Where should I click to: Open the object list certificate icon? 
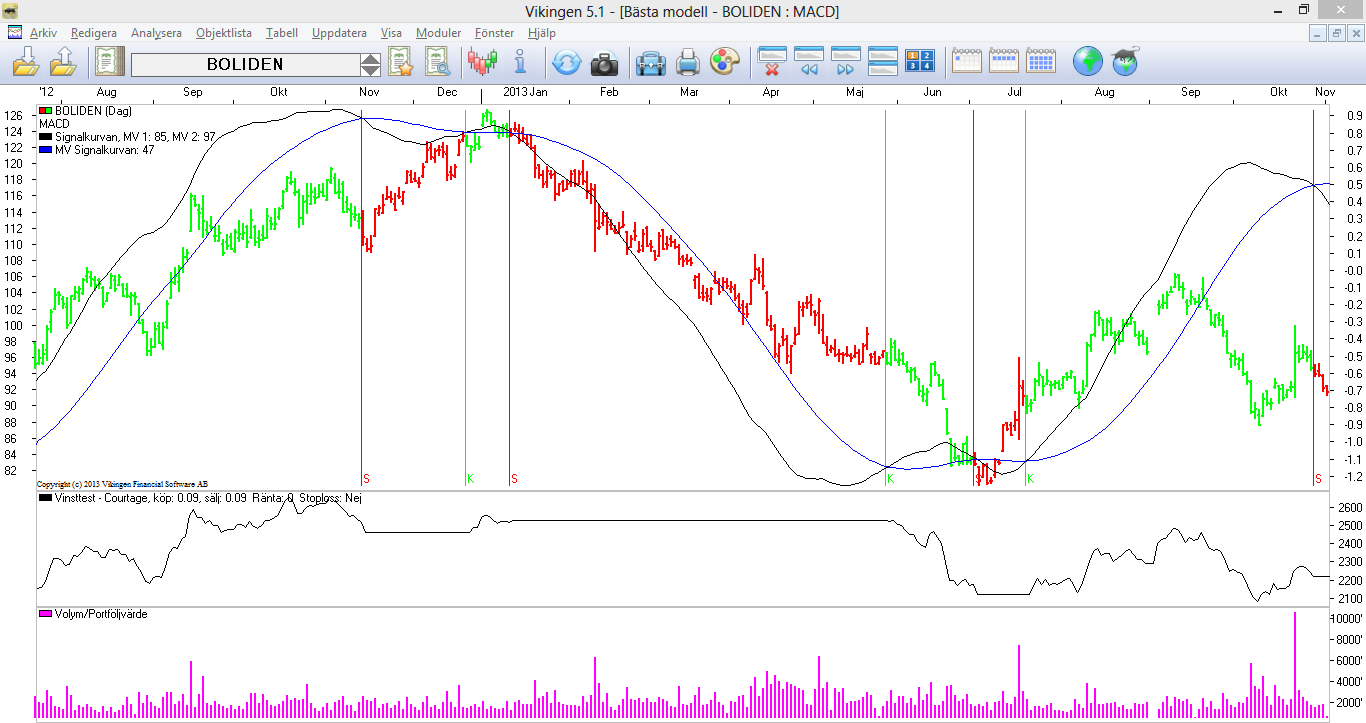click(110, 63)
